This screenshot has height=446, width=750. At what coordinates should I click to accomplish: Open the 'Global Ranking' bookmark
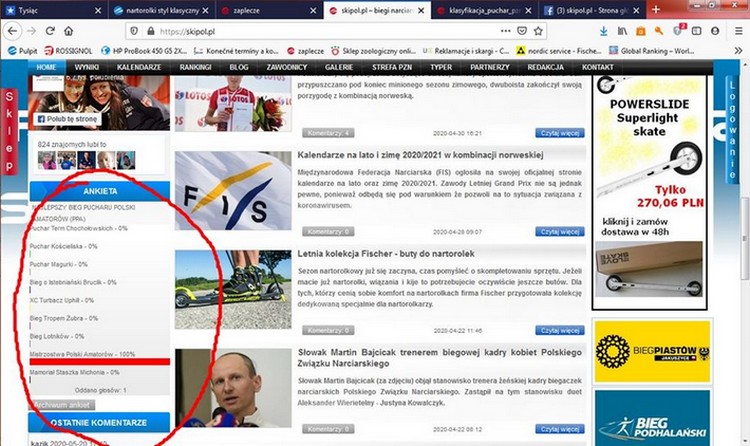(651, 51)
